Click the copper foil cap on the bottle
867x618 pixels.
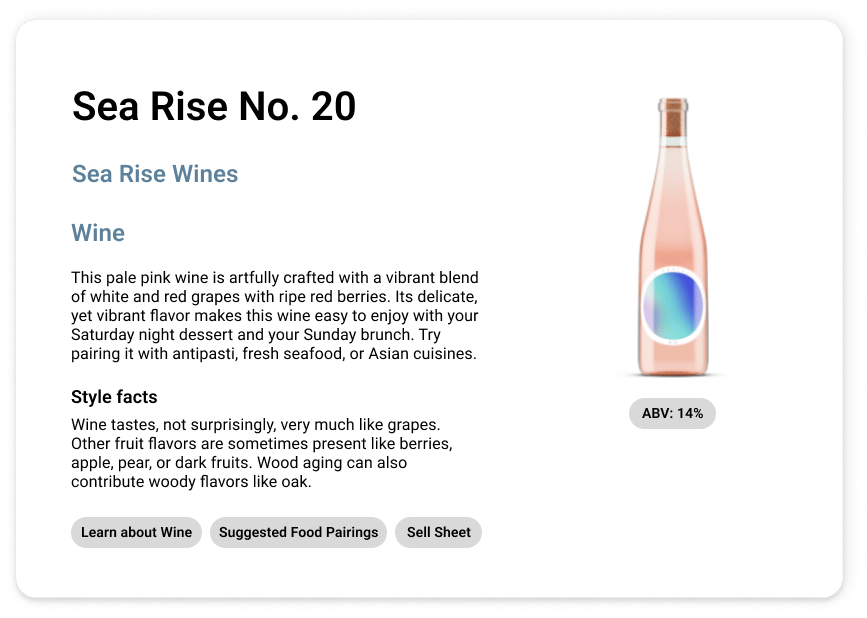[x=673, y=111]
